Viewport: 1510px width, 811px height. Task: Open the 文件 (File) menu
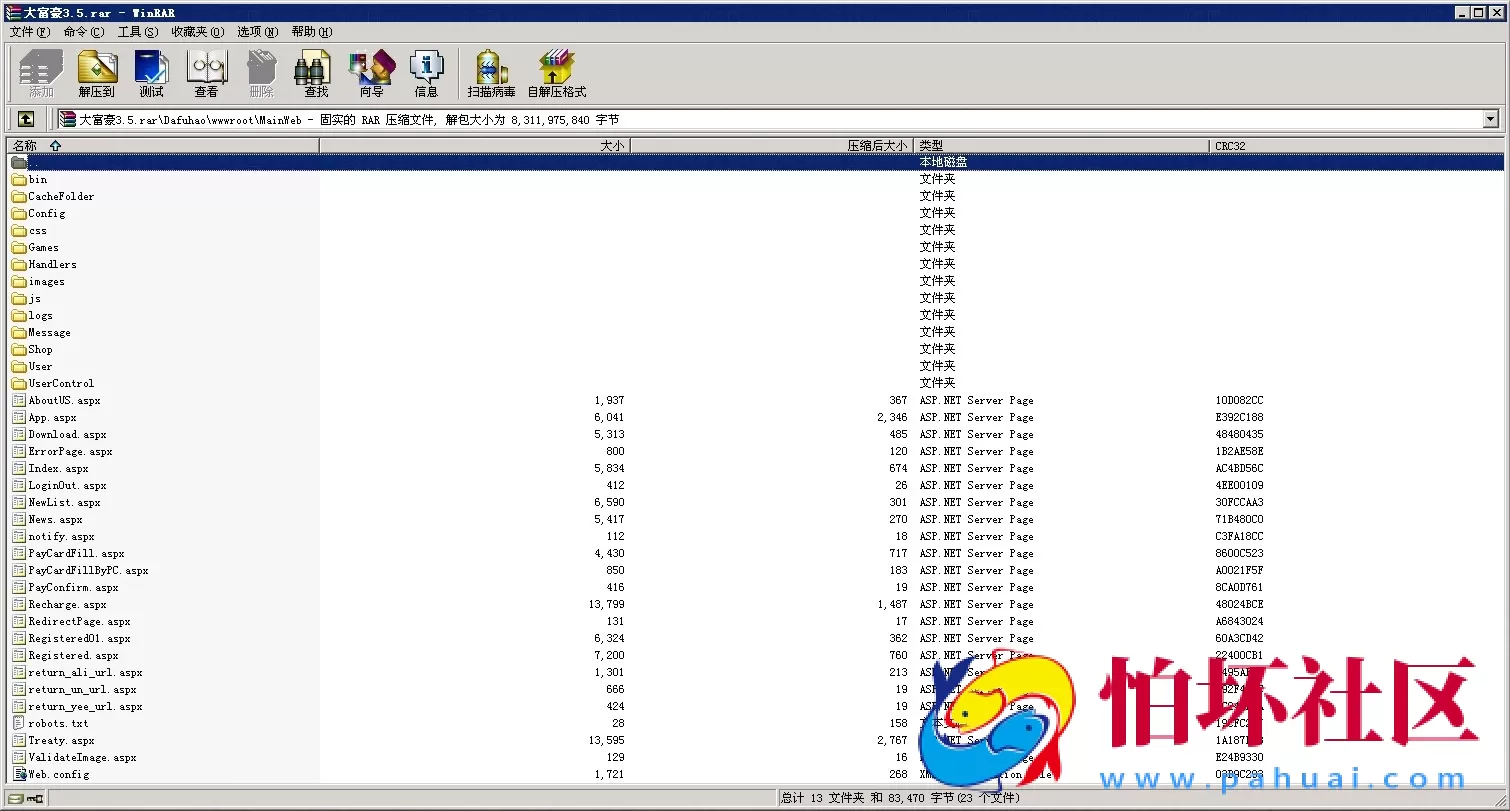pyautogui.click(x=29, y=32)
